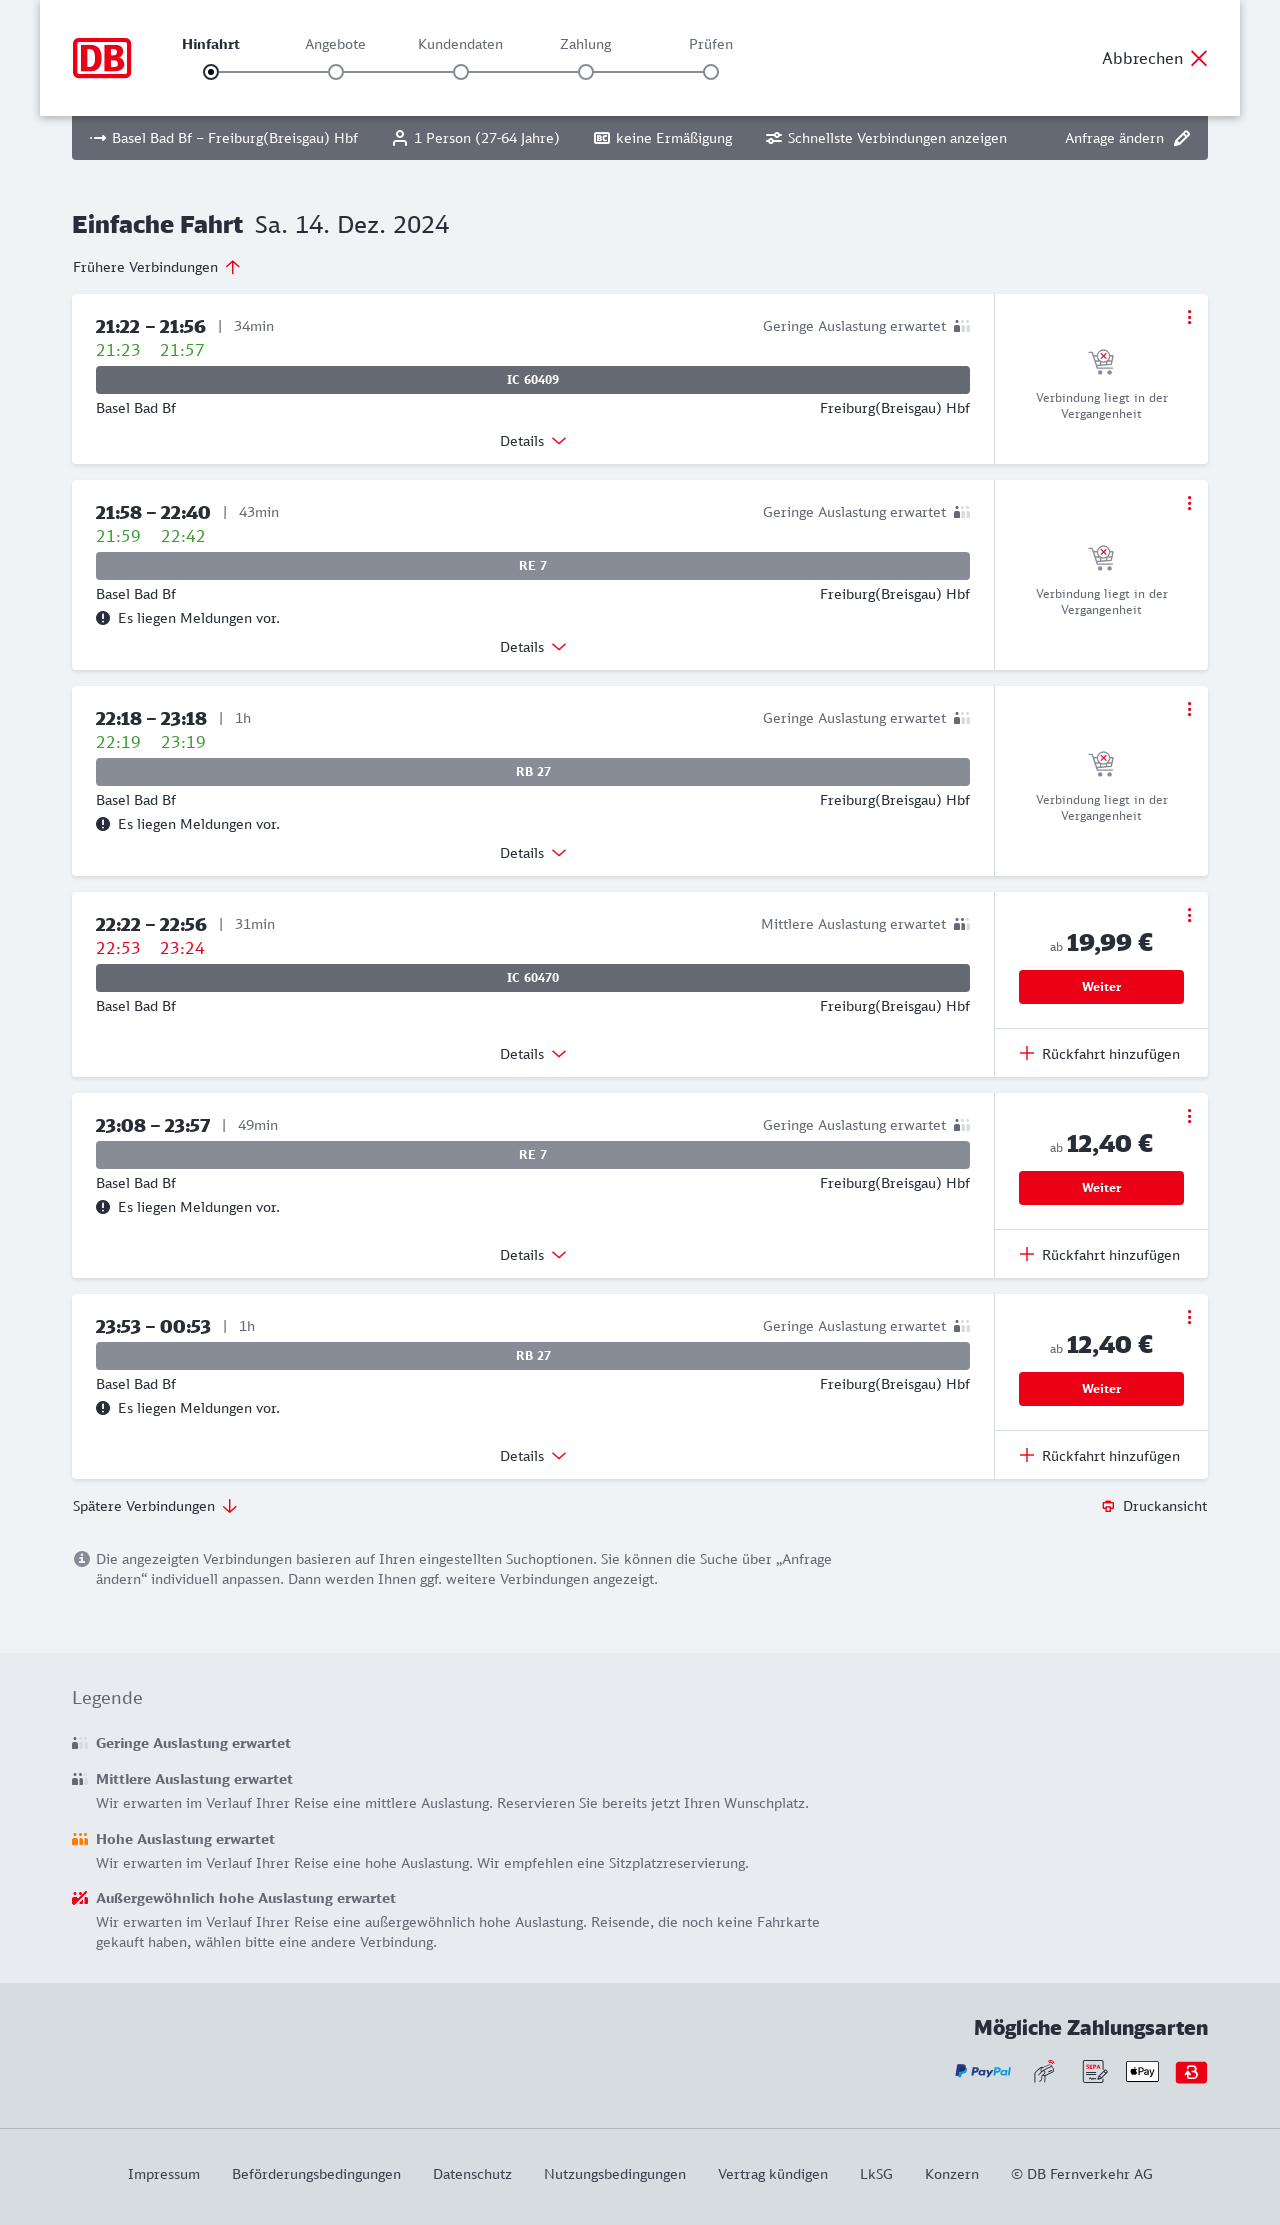The height and width of the screenshot is (2225, 1280).
Task: Click the Hinfahrt step label
Action: [x=211, y=44]
